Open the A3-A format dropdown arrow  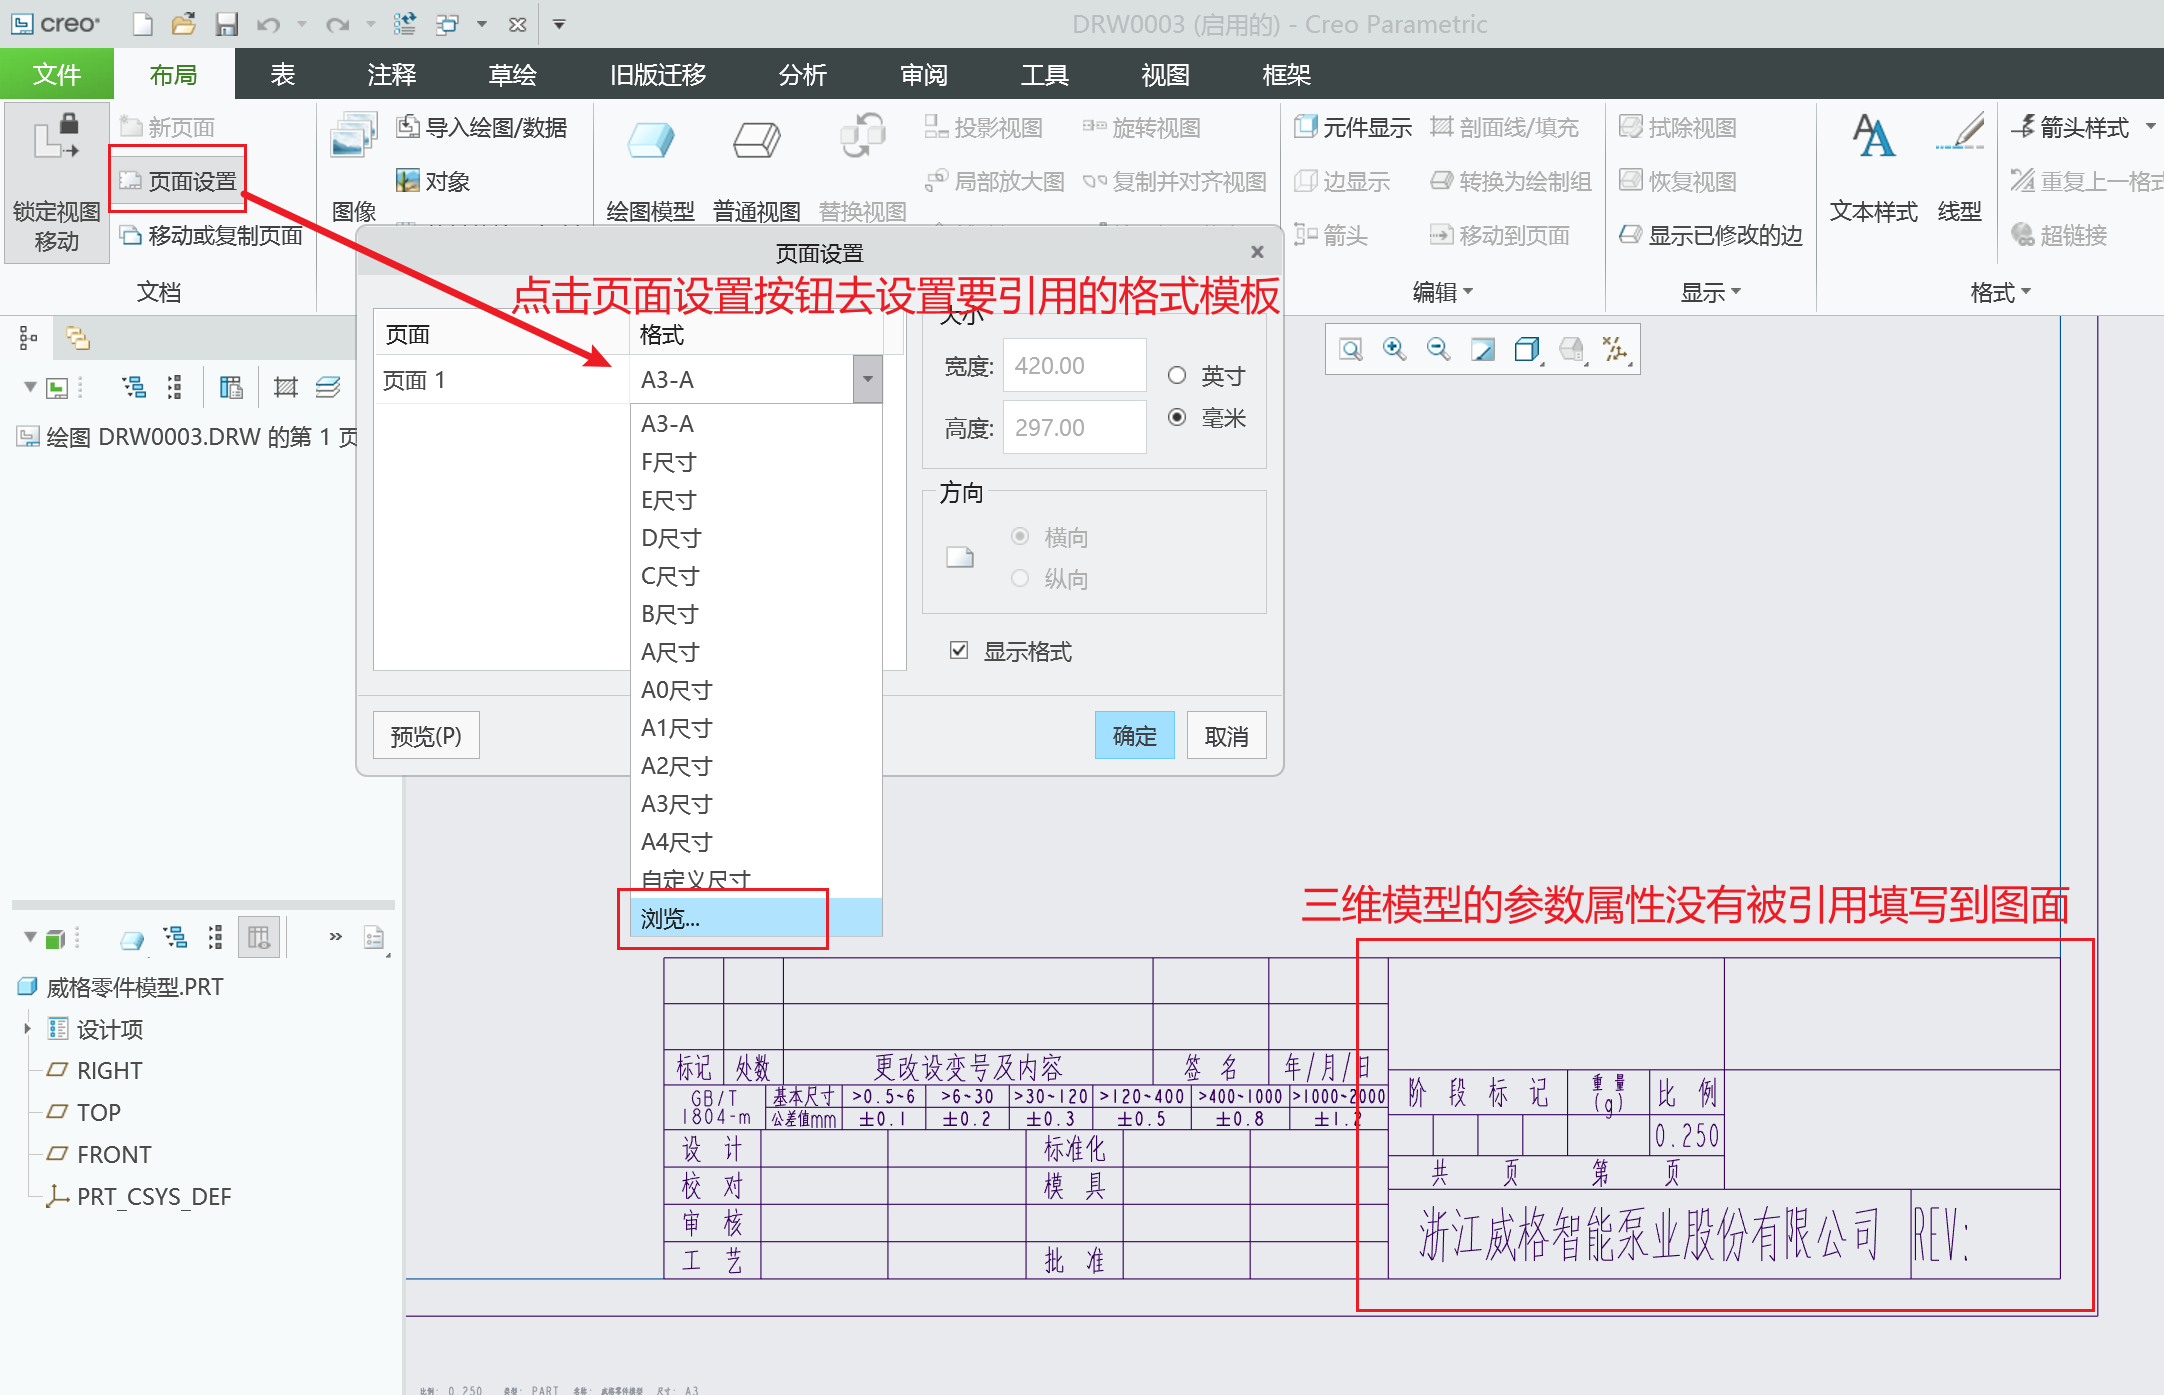[868, 380]
